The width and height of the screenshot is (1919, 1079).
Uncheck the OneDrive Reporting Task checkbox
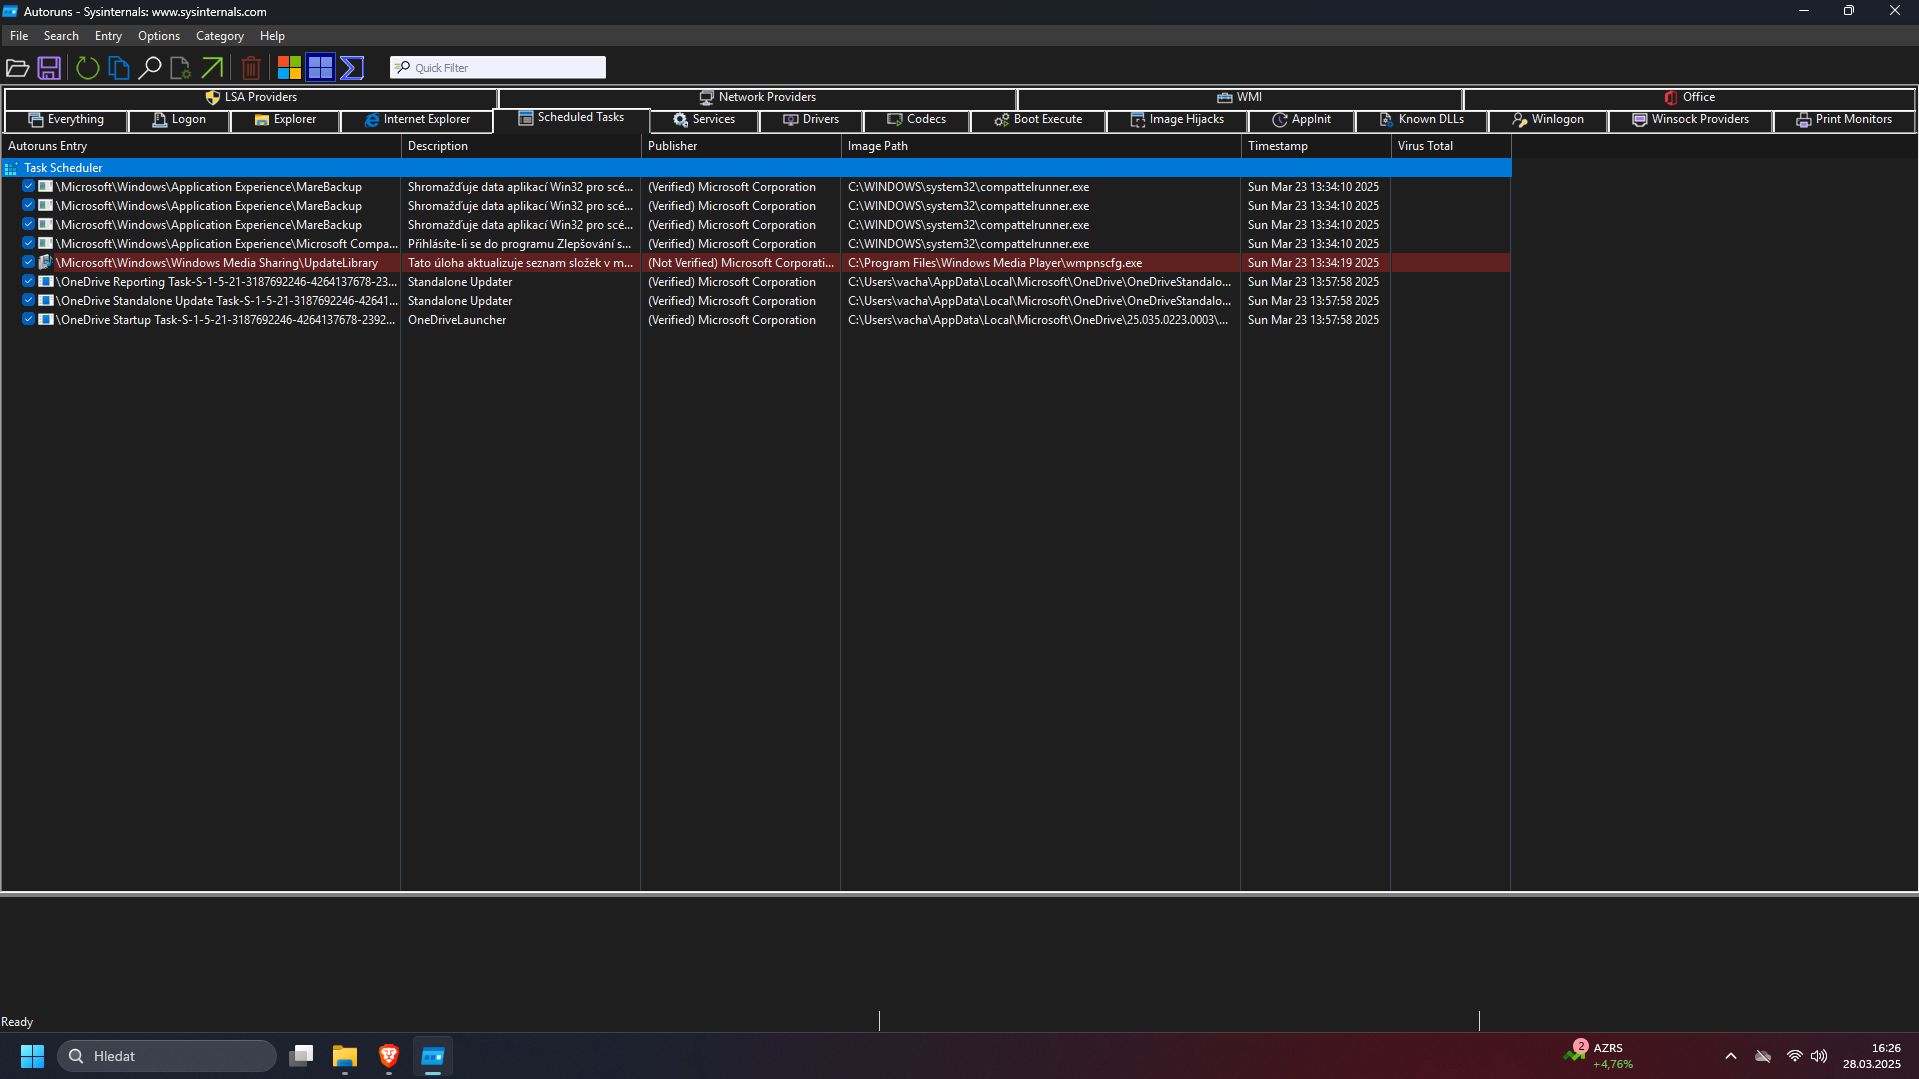[29, 281]
